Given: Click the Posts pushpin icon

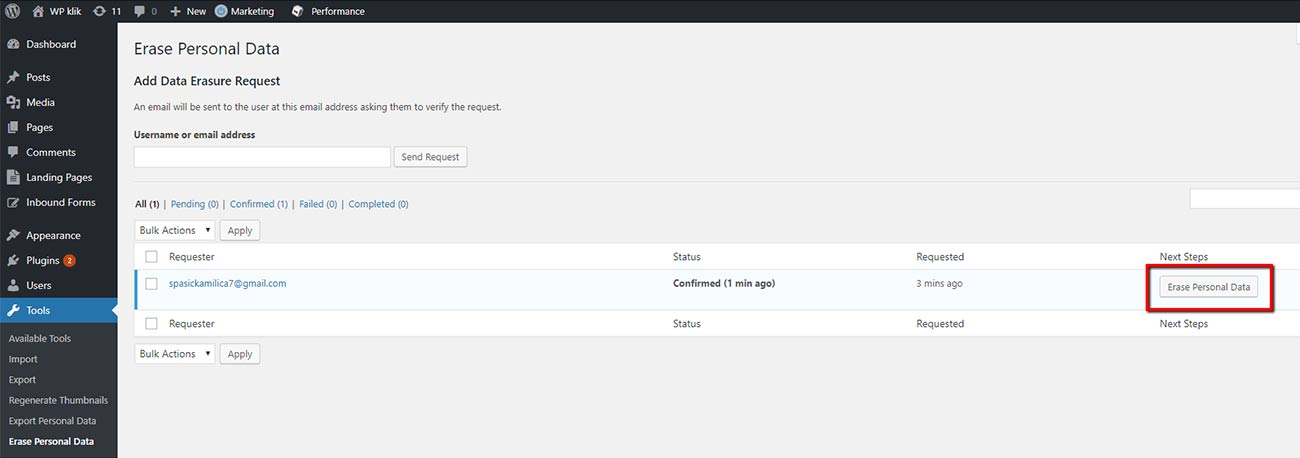Looking at the screenshot, I should [13, 77].
